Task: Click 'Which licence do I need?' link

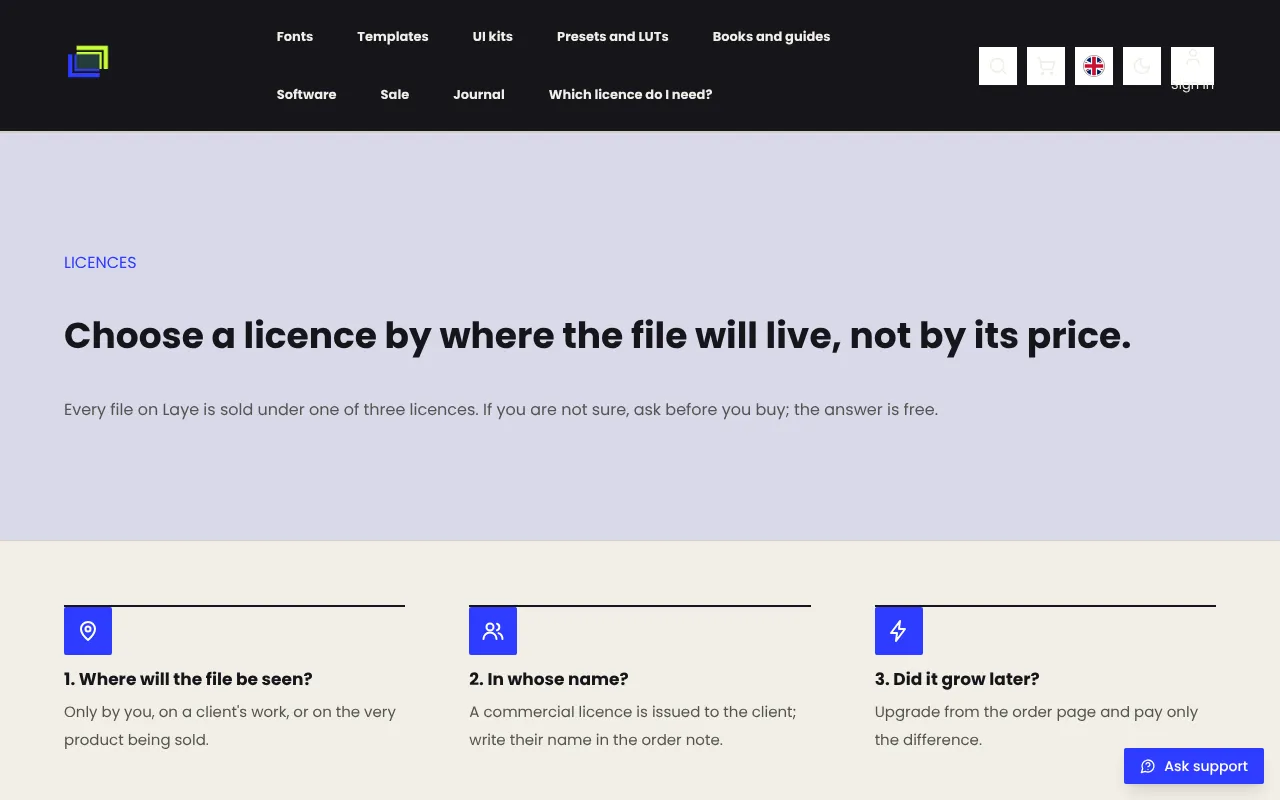Action: (631, 94)
